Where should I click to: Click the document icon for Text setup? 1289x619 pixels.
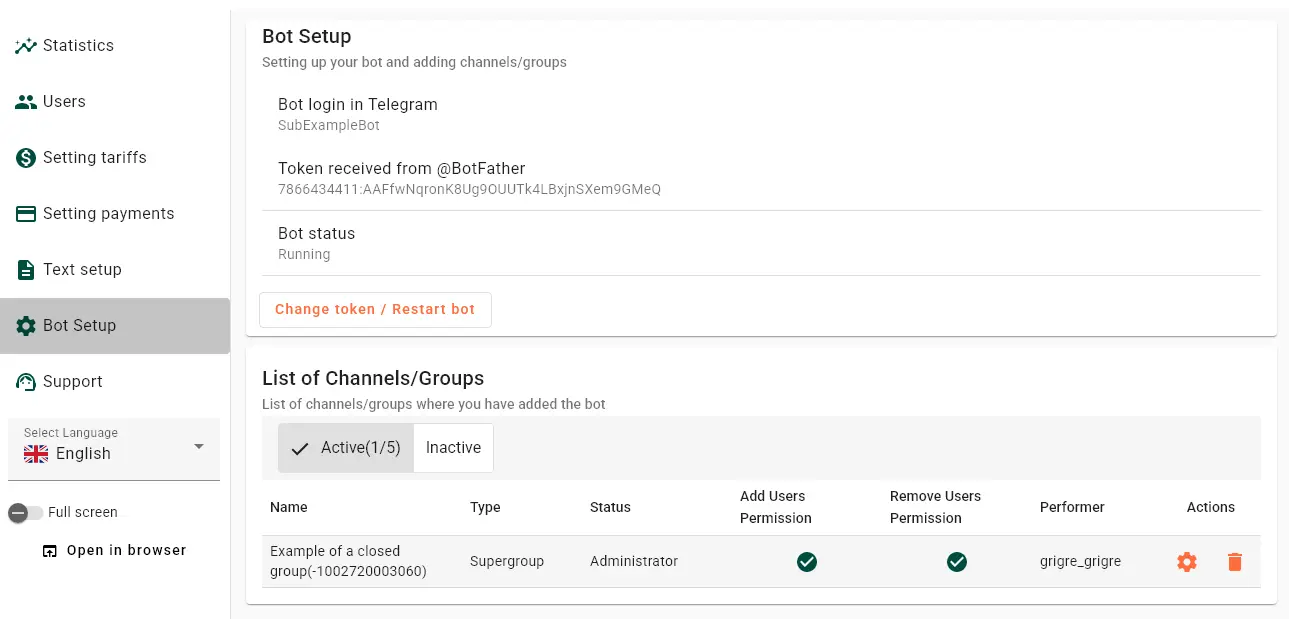[x=26, y=270]
